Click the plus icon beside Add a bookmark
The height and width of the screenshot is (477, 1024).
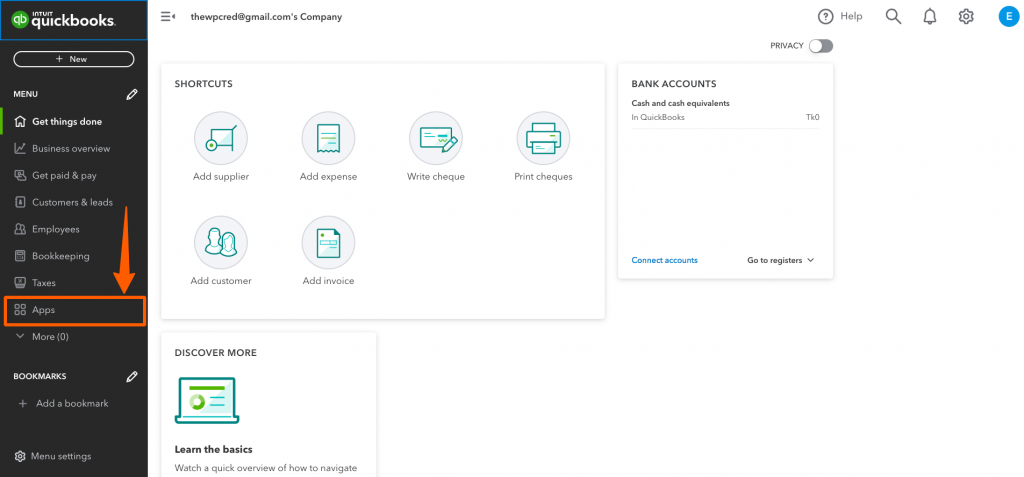pos(23,403)
